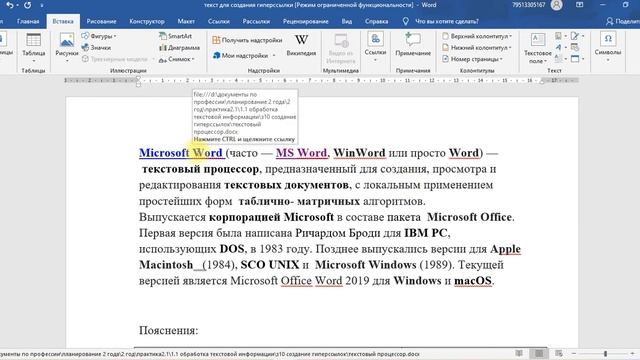
Task: Click on 'Microsoft Office' bold text
Action: point(469,217)
